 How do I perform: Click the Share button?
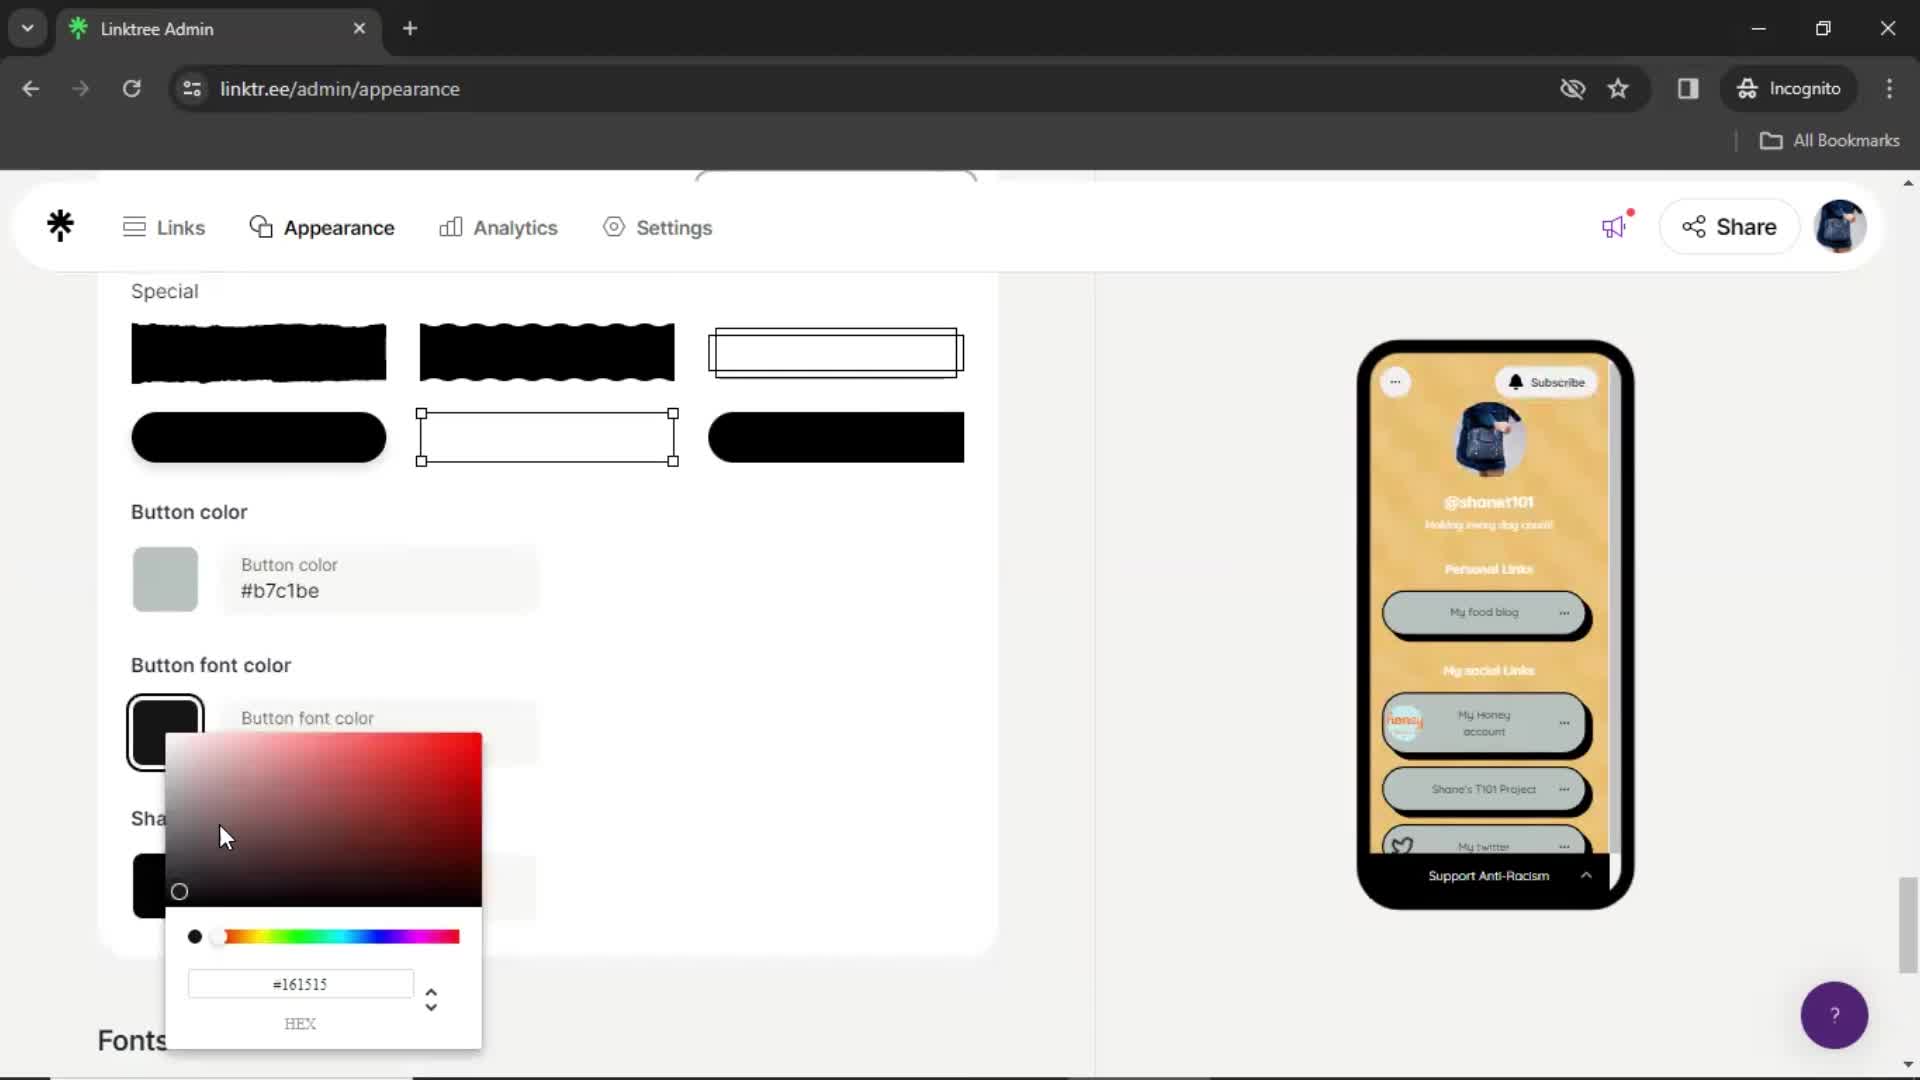click(1729, 227)
